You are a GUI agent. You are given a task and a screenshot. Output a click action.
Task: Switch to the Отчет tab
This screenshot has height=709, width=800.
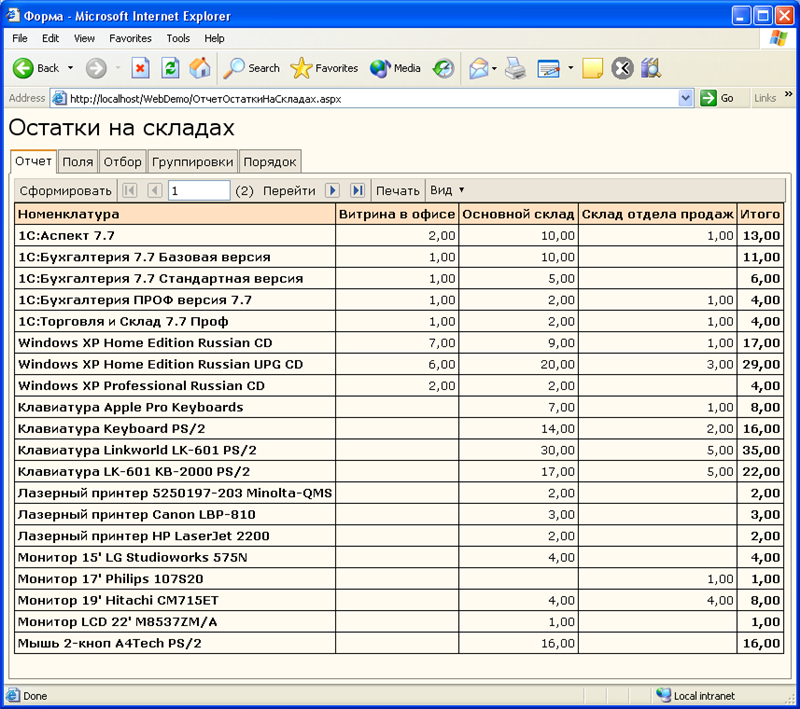click(x=33, y=161)
